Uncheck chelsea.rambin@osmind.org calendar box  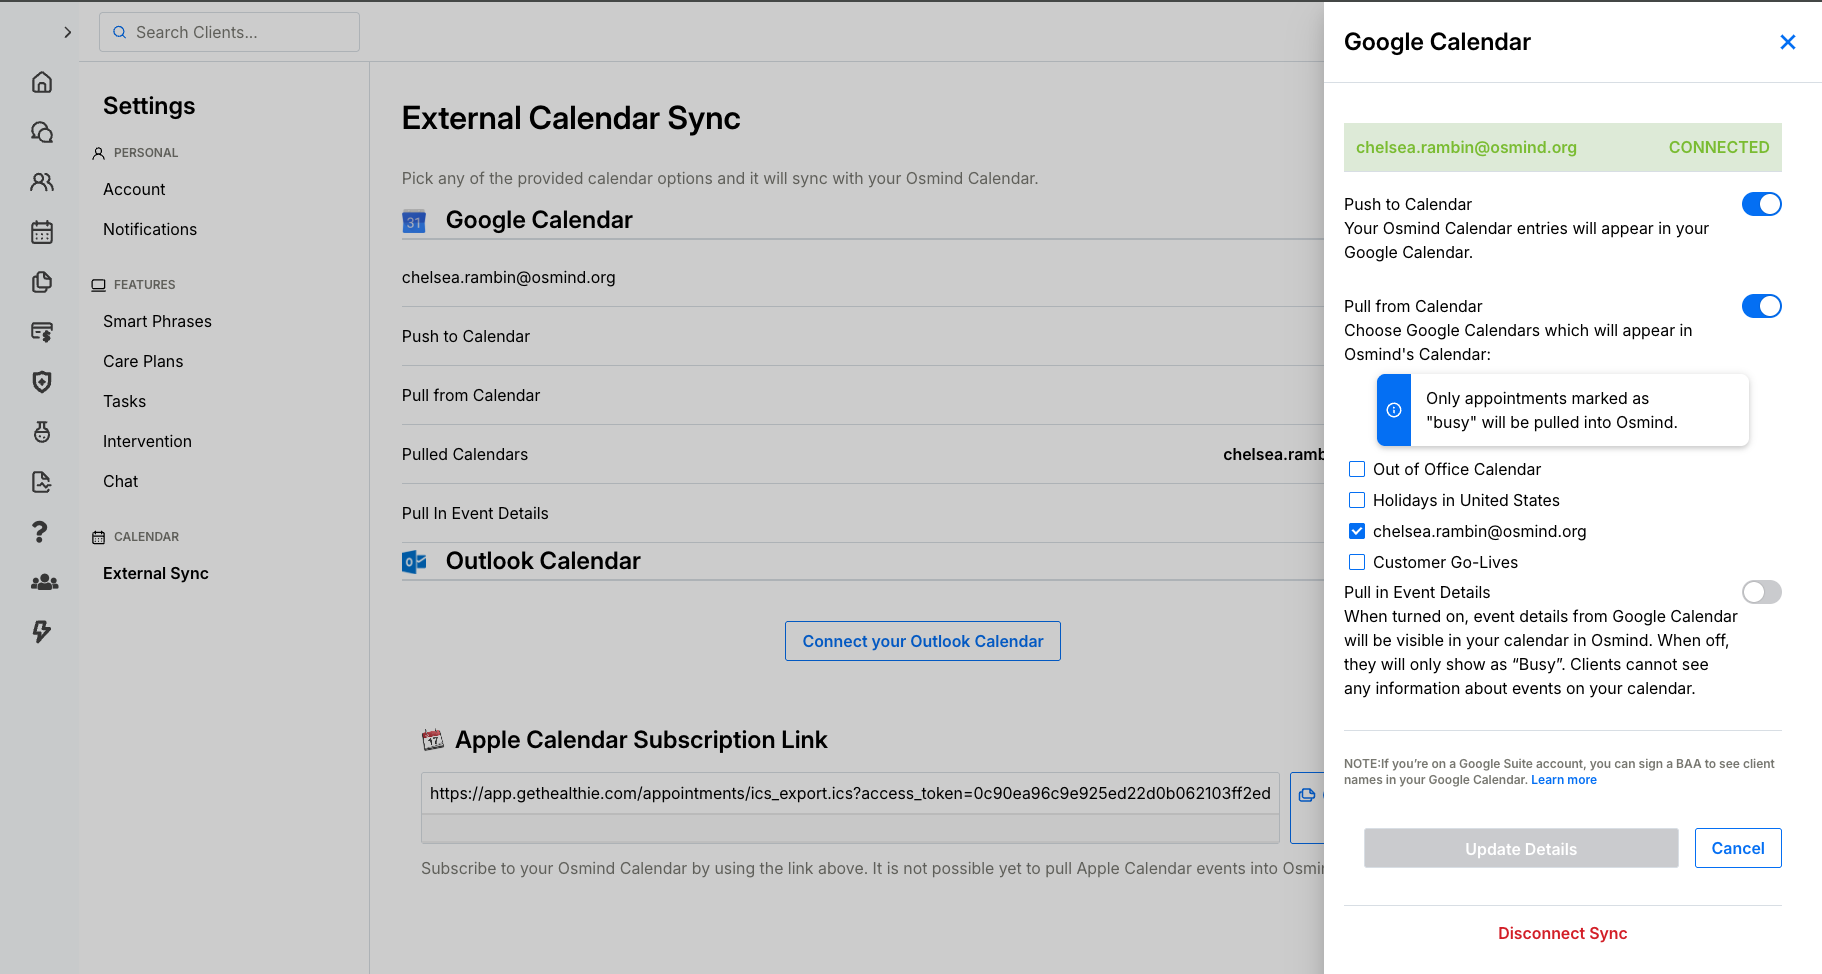click(x=1357, y=531)
